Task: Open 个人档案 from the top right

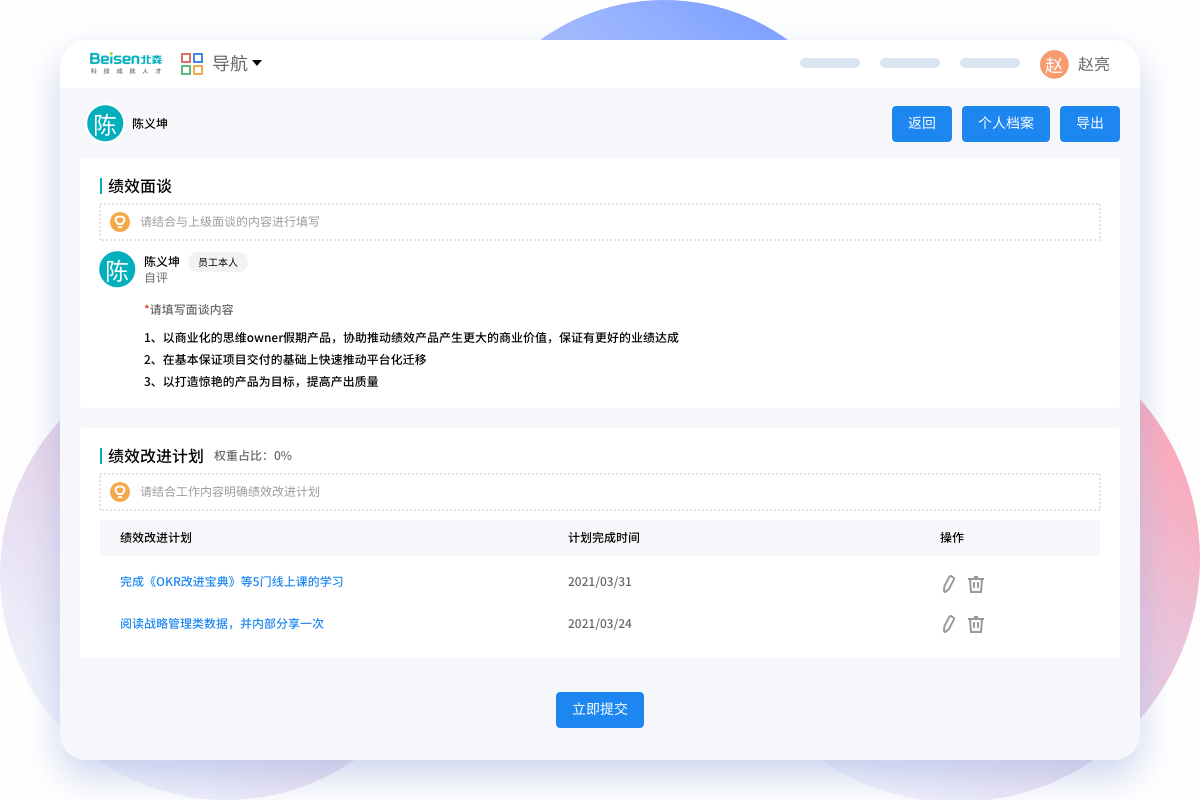Action: (x=1005, y=123)
